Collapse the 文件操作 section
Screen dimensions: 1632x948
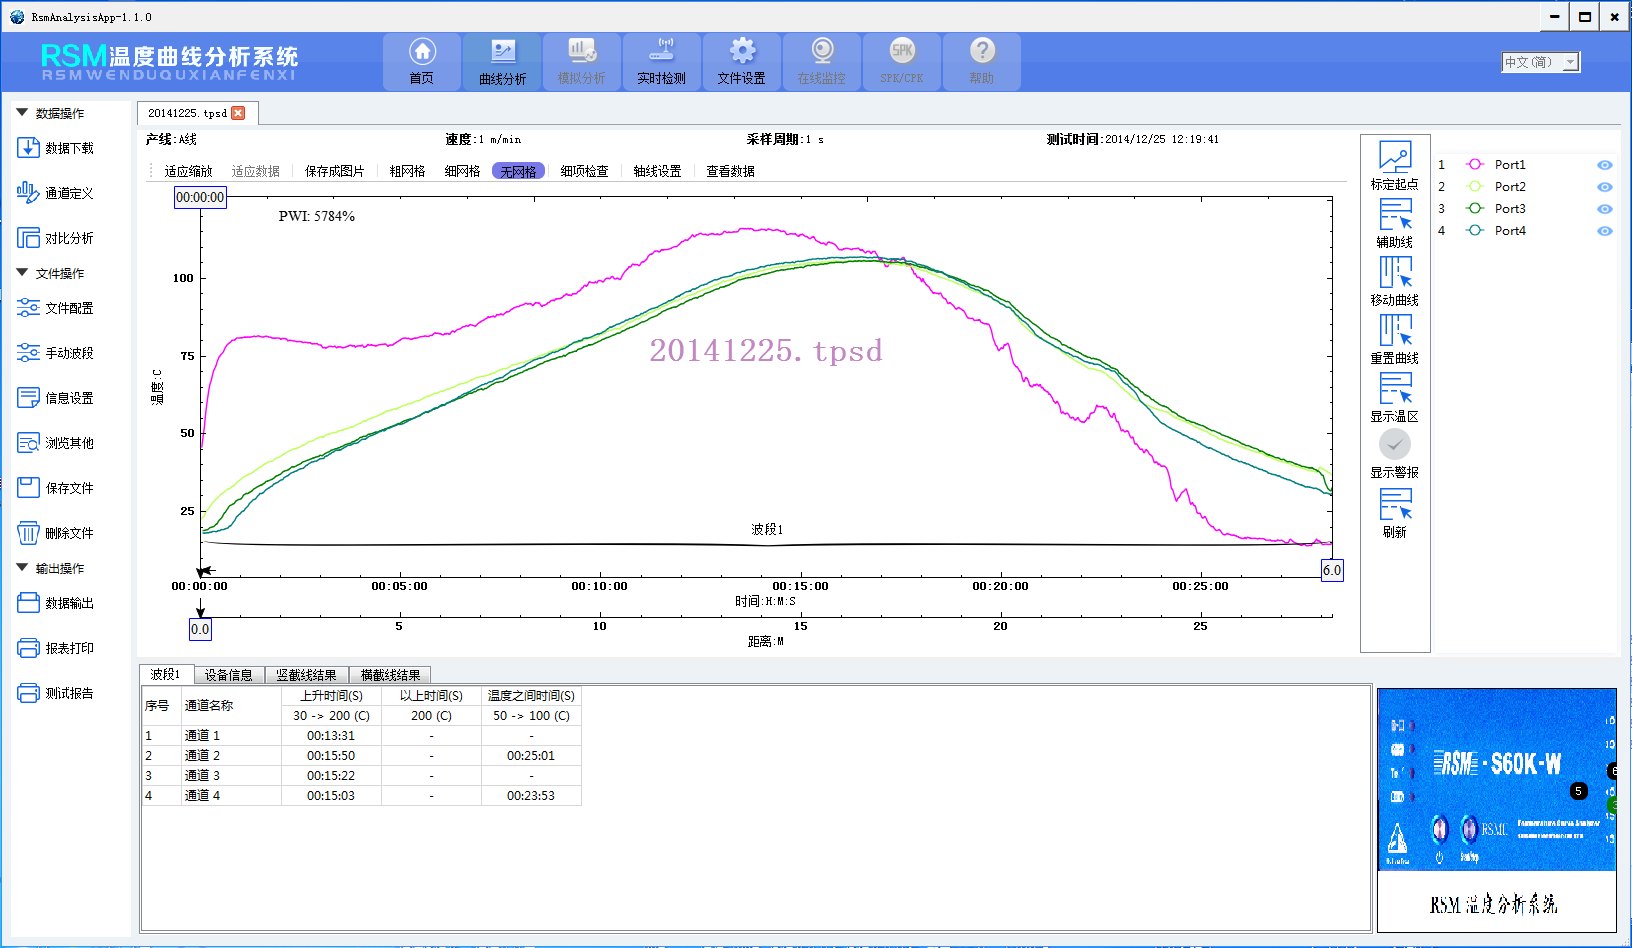22,273
